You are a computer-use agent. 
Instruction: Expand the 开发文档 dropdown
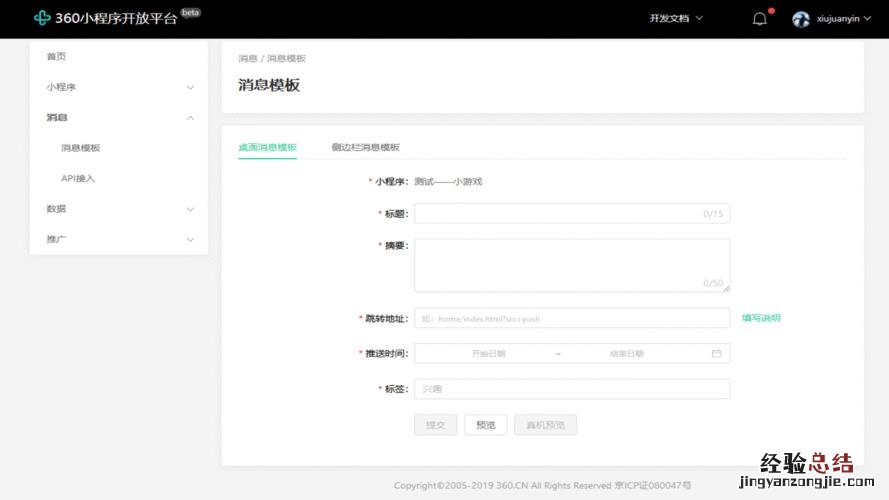[x=676, y=18]
